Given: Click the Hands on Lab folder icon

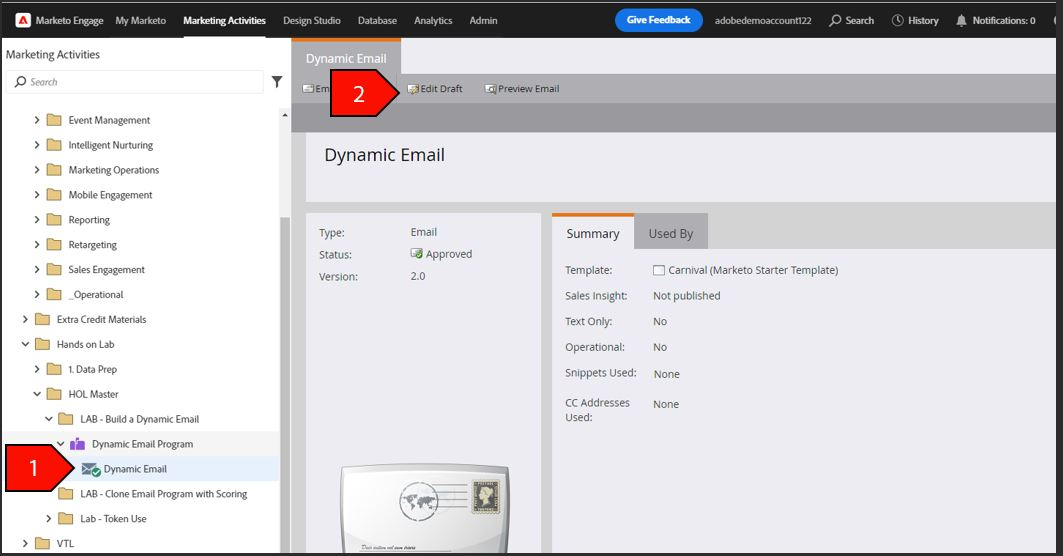Looking at the screenshot, I should pos(43,344).
